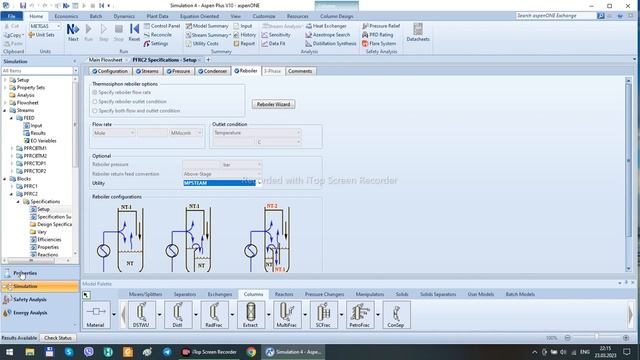
Task: Open the Dynamics ribbon tab
Action: click(124, 16)
